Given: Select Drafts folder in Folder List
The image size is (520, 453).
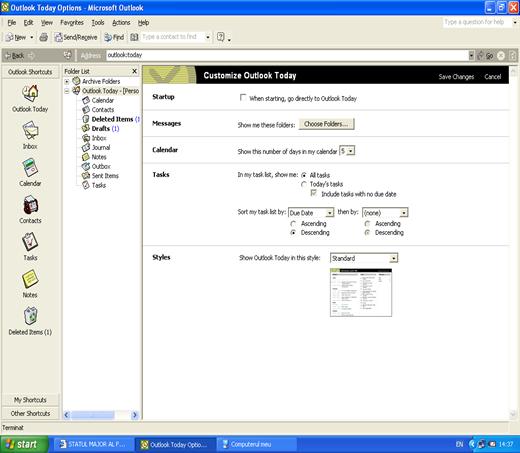Looking at the screenshot, I should tap(101, 128).
